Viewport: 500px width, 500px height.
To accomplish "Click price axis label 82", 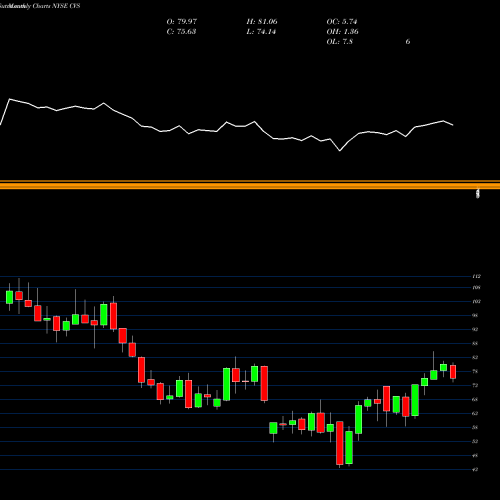I will [x=476, y=357].
